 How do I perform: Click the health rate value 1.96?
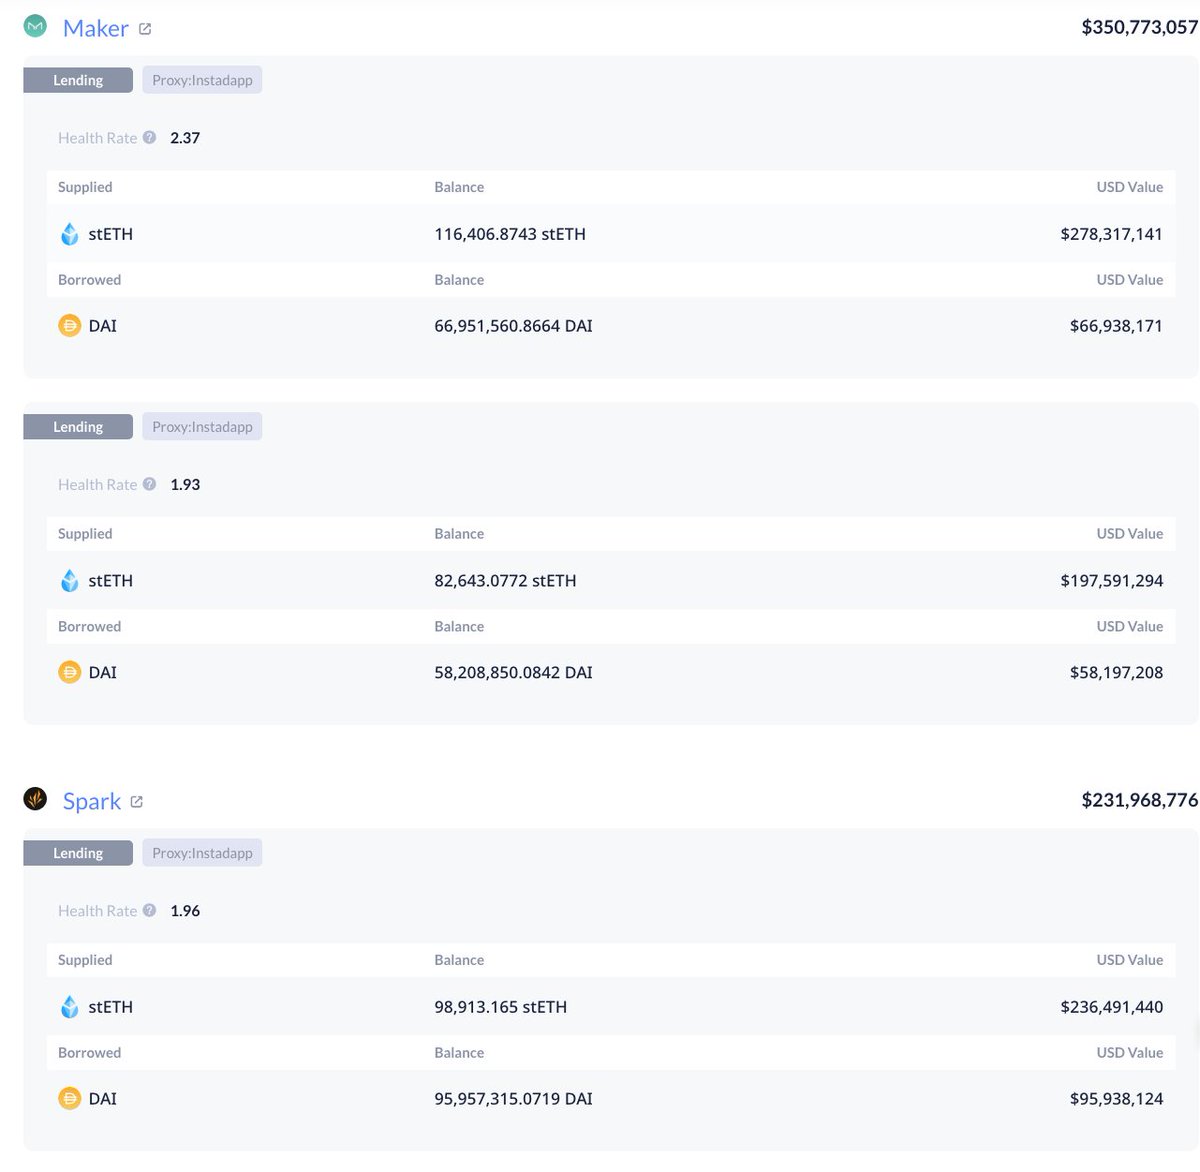(x=185, y=911)
